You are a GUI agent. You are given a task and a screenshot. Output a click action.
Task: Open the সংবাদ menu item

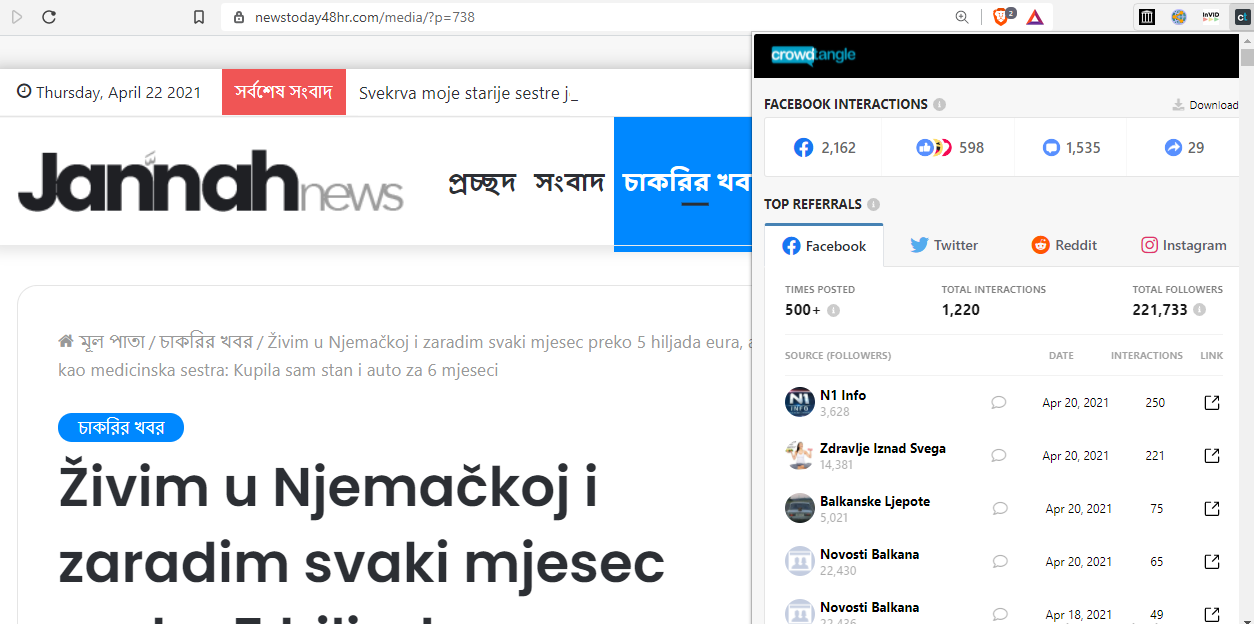point(569,182)
